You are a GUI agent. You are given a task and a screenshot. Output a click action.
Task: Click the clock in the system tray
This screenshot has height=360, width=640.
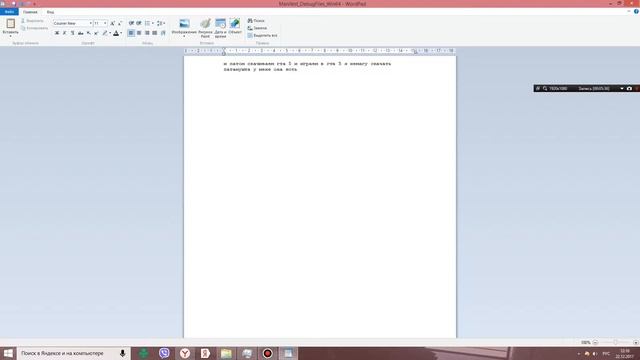pos(624,353)
